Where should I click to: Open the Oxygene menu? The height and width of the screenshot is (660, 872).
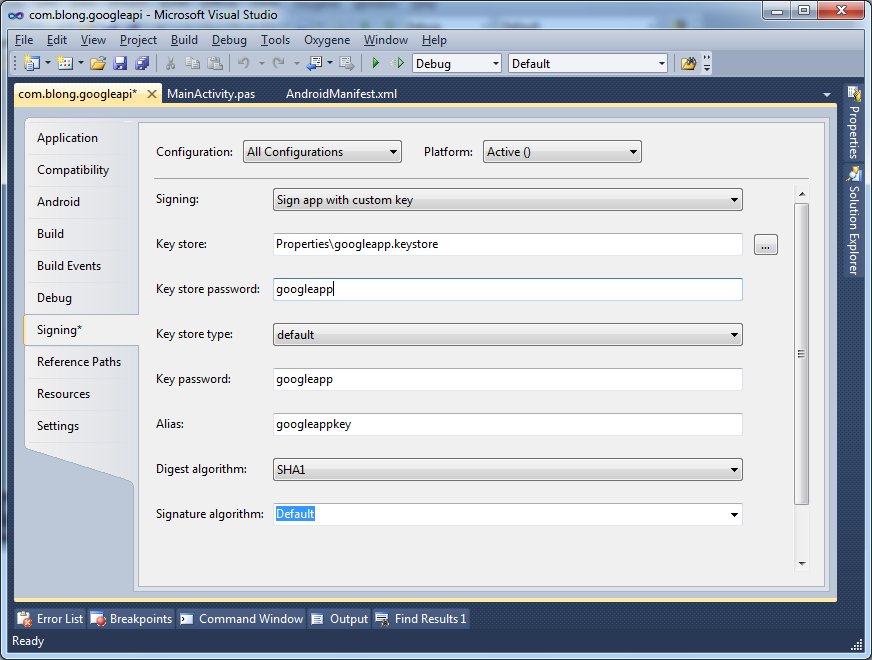click(x=326, y=40)
